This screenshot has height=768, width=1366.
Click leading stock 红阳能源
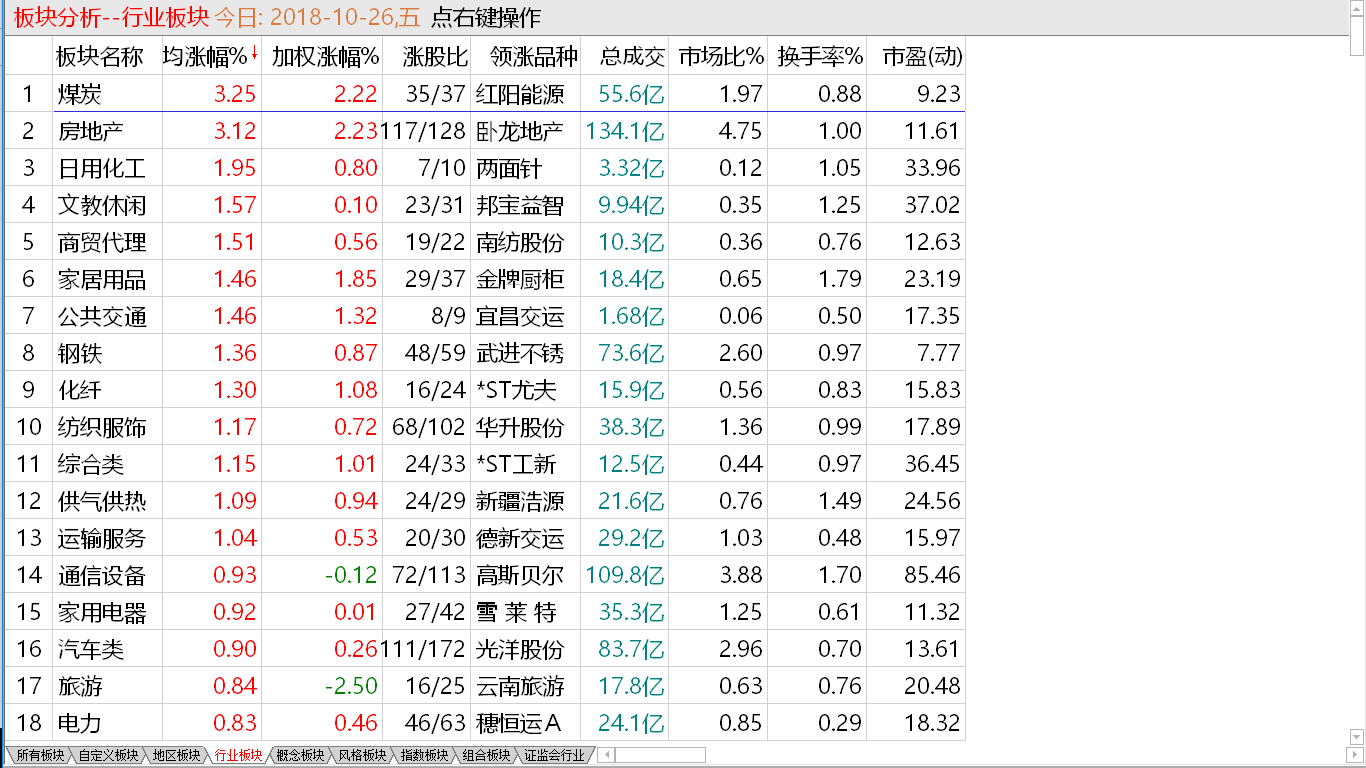520,94
